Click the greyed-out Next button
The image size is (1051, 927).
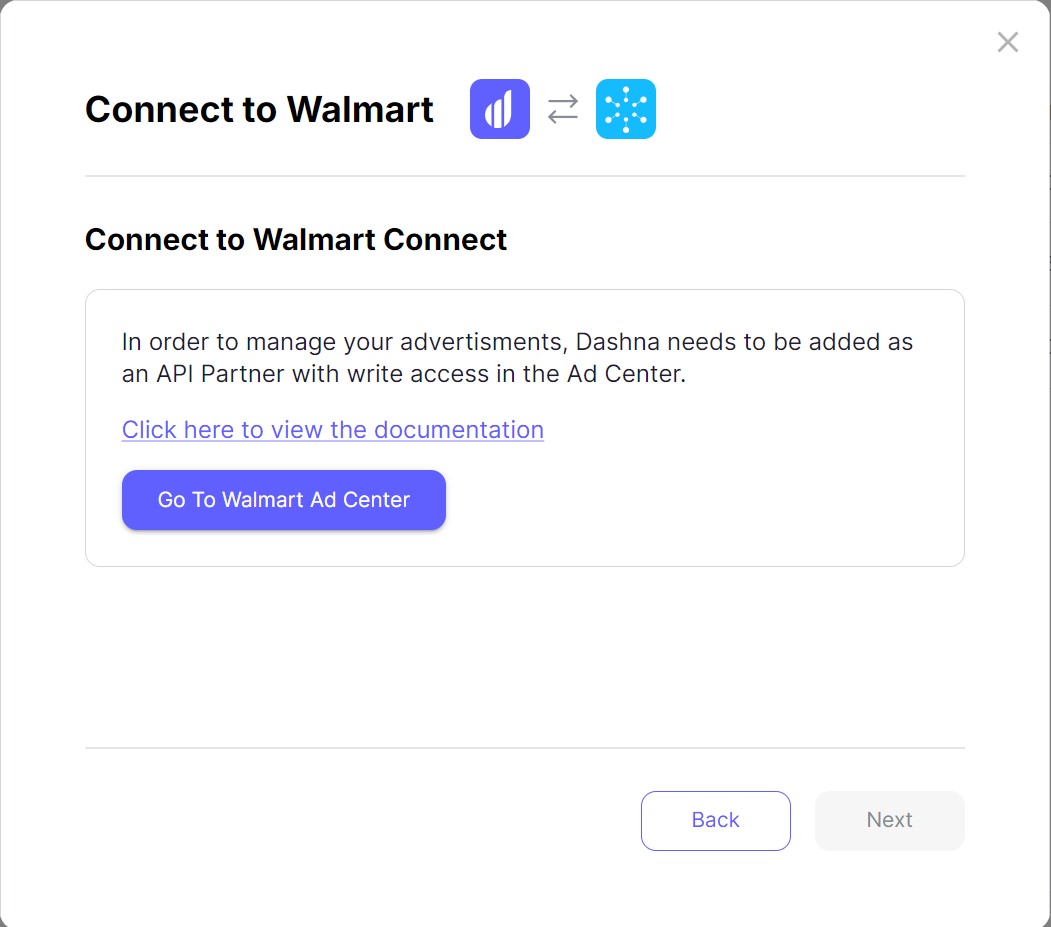click(889, 820)
